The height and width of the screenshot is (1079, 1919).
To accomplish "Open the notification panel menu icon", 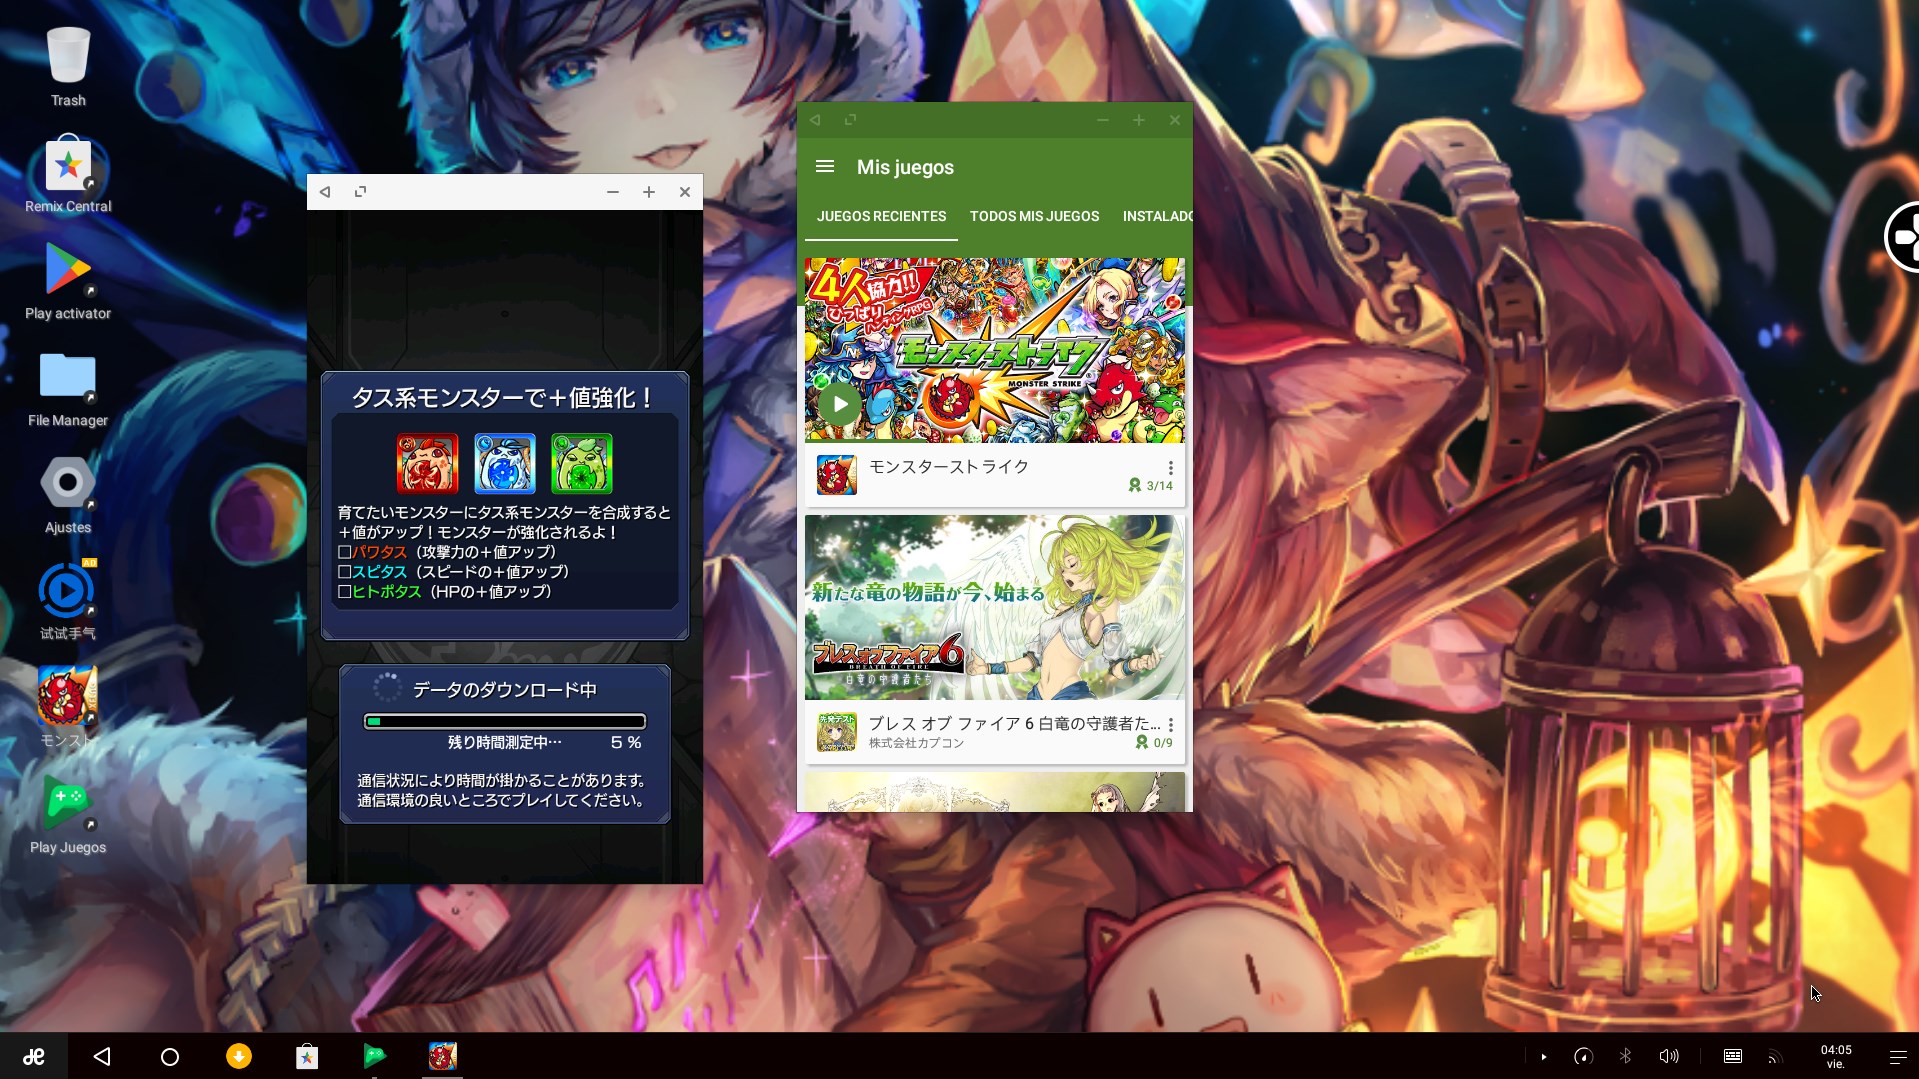I will click(1897, 1056).
